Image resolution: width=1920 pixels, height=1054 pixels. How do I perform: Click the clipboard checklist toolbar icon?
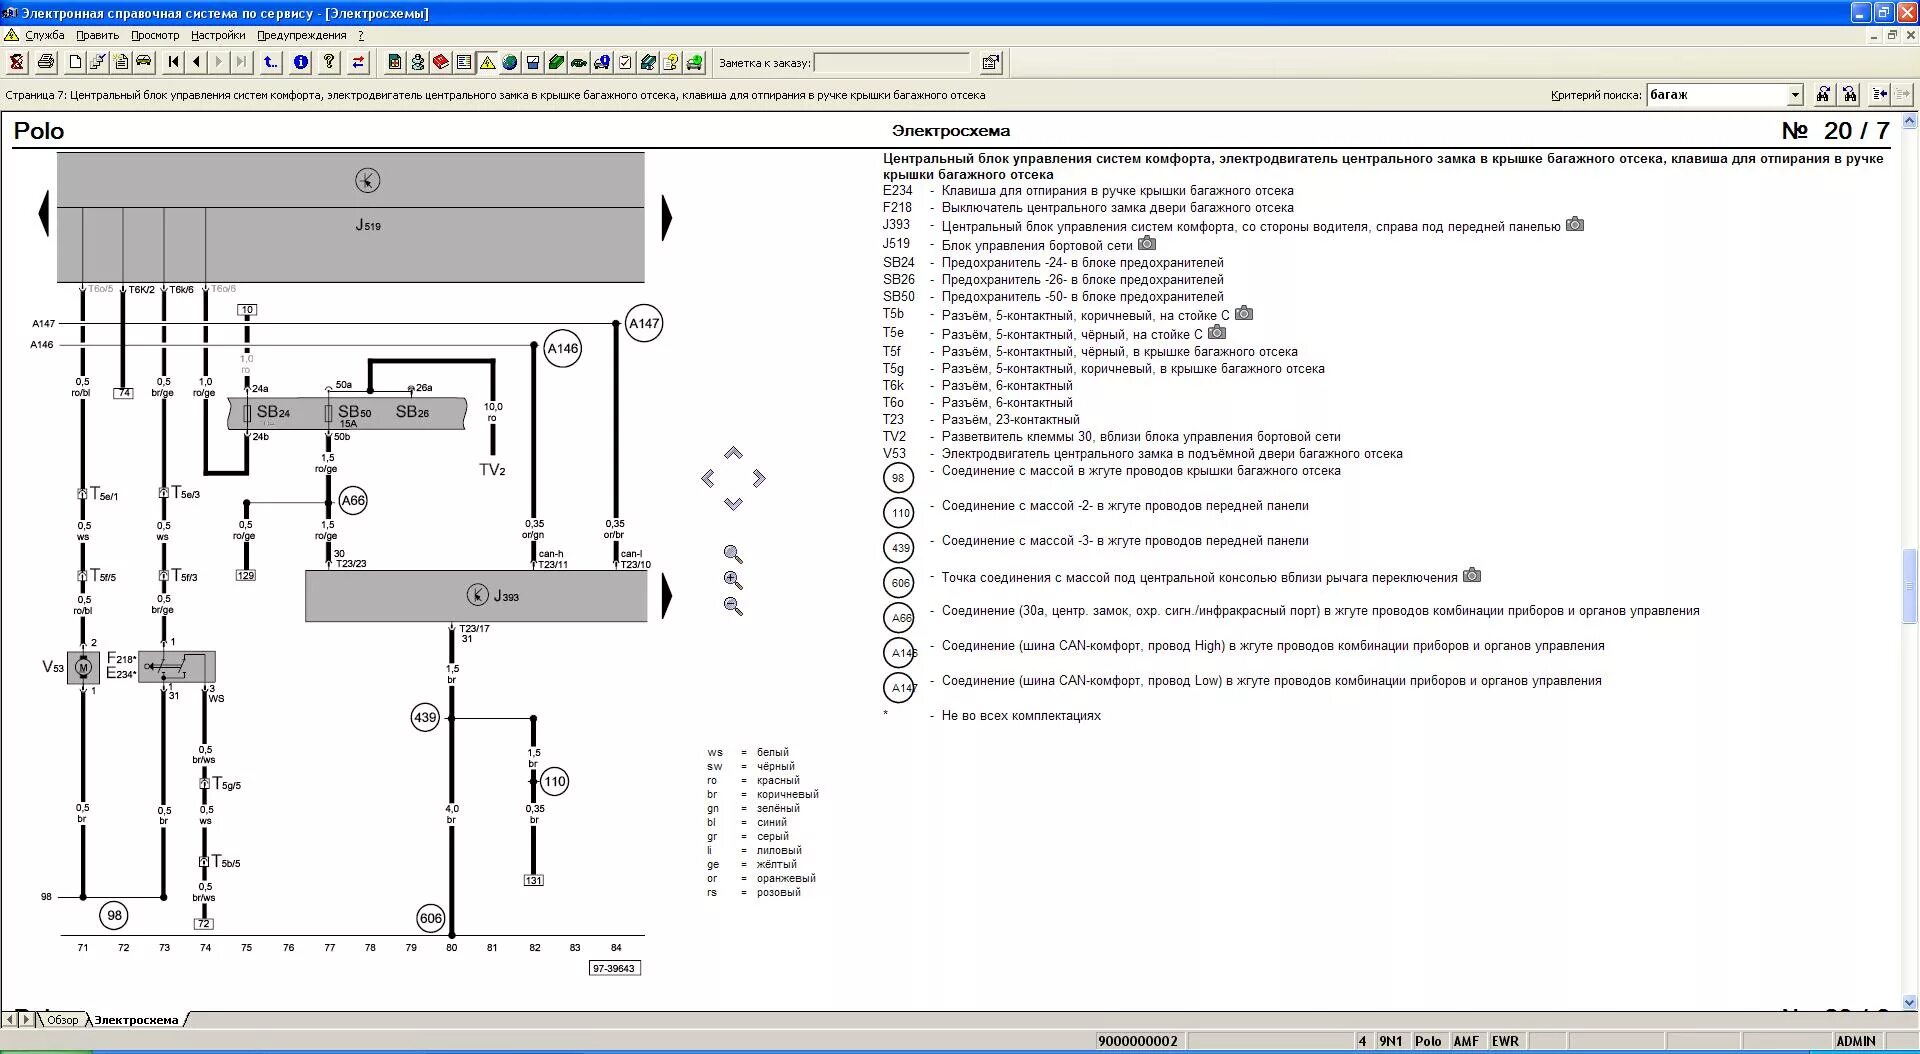[x=625, y=62]
